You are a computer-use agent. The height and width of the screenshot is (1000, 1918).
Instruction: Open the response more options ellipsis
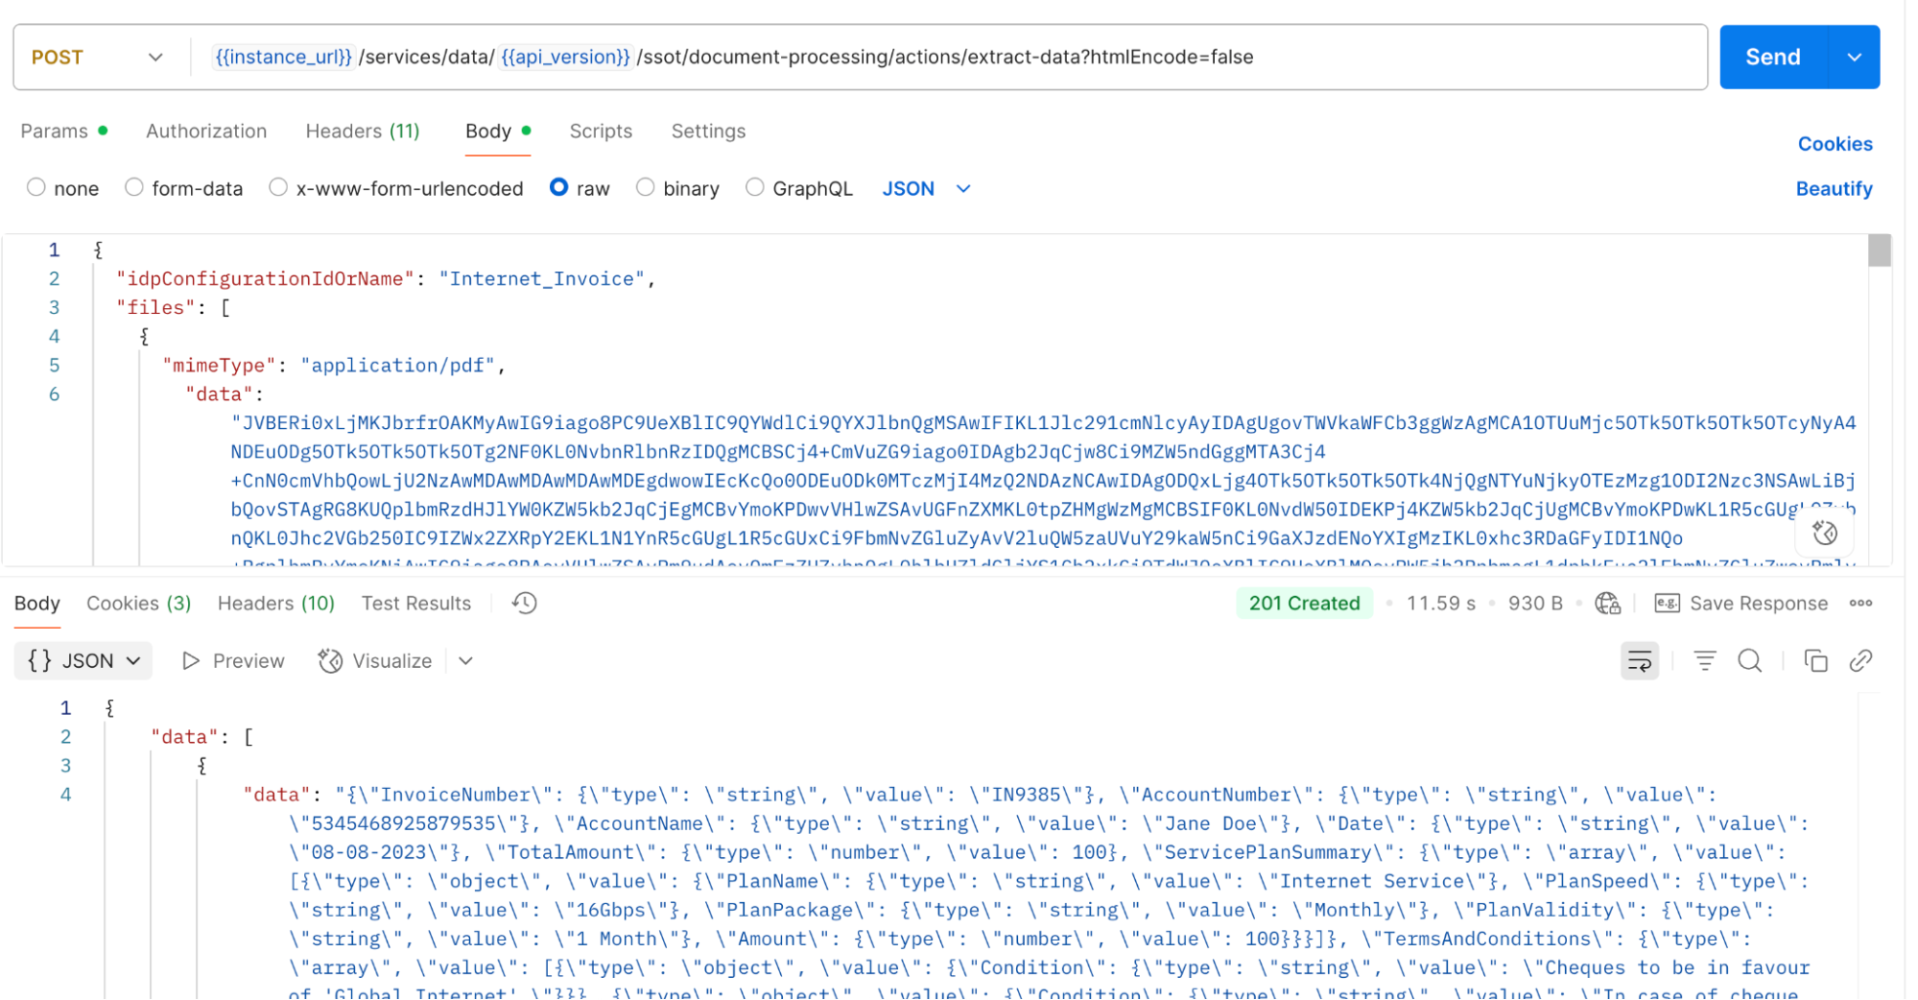point(1861,604)
